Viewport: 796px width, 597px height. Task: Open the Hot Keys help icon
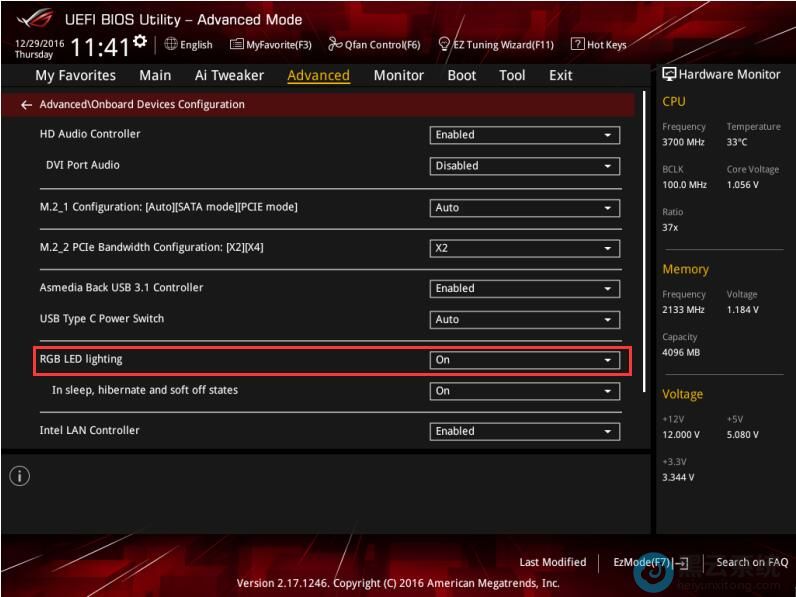point(578,44)
